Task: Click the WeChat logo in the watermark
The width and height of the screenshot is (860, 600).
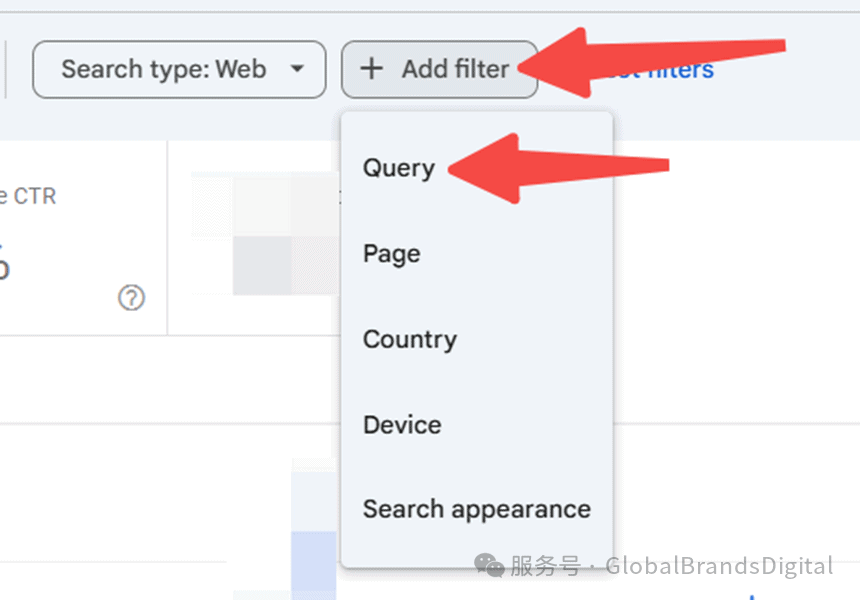Action: (x=489, y=565)
